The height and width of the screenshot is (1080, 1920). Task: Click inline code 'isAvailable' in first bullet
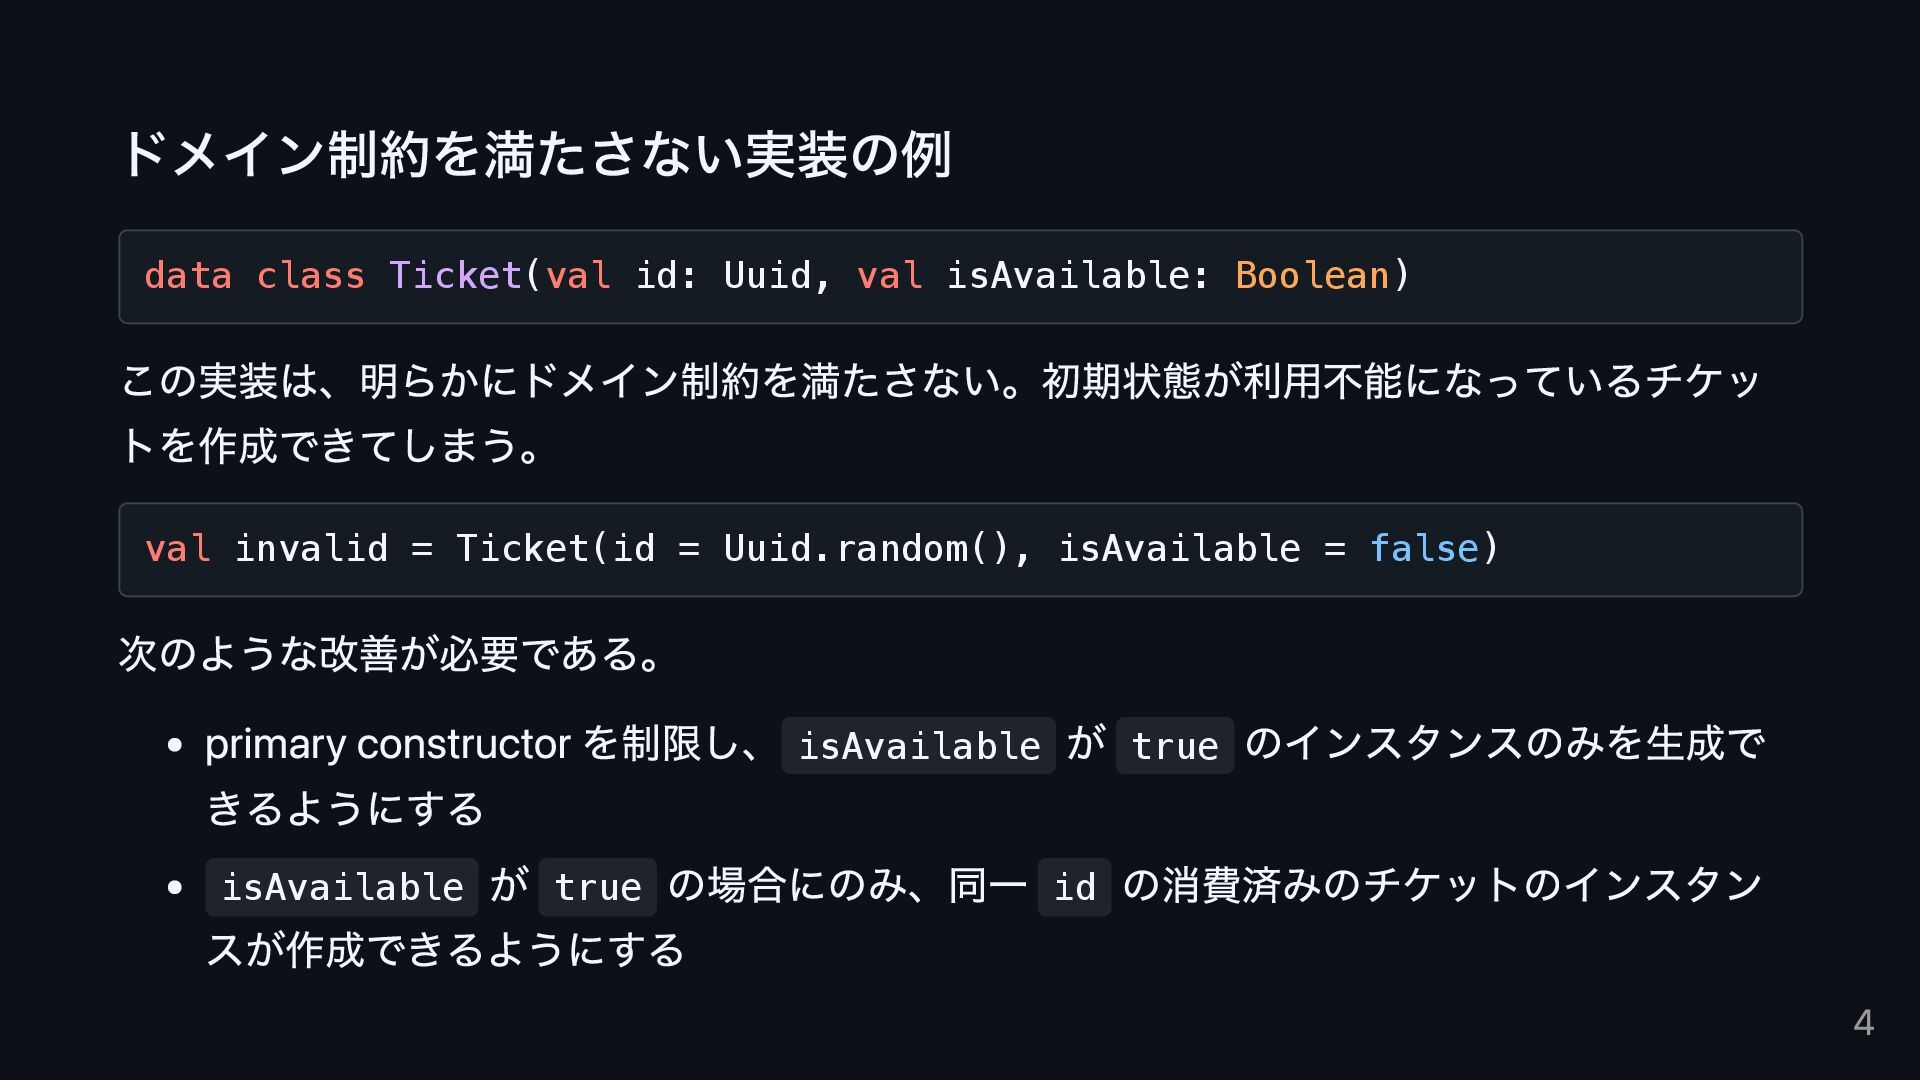point(919,746)
